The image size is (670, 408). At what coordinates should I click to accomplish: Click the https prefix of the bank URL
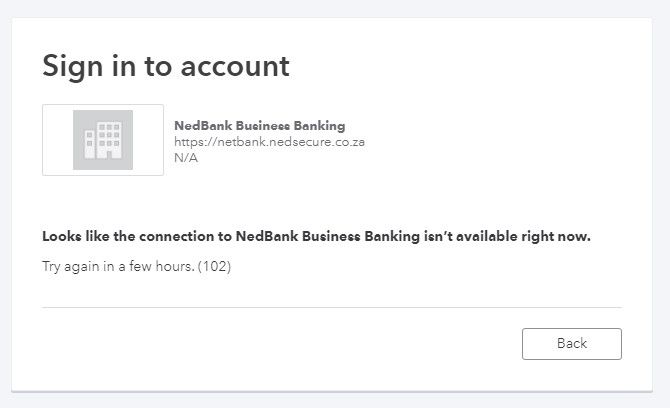(x=189, y=142)
